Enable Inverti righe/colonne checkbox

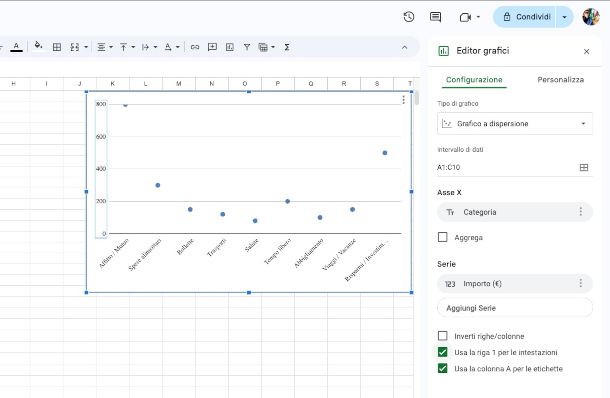click(442, 336)
